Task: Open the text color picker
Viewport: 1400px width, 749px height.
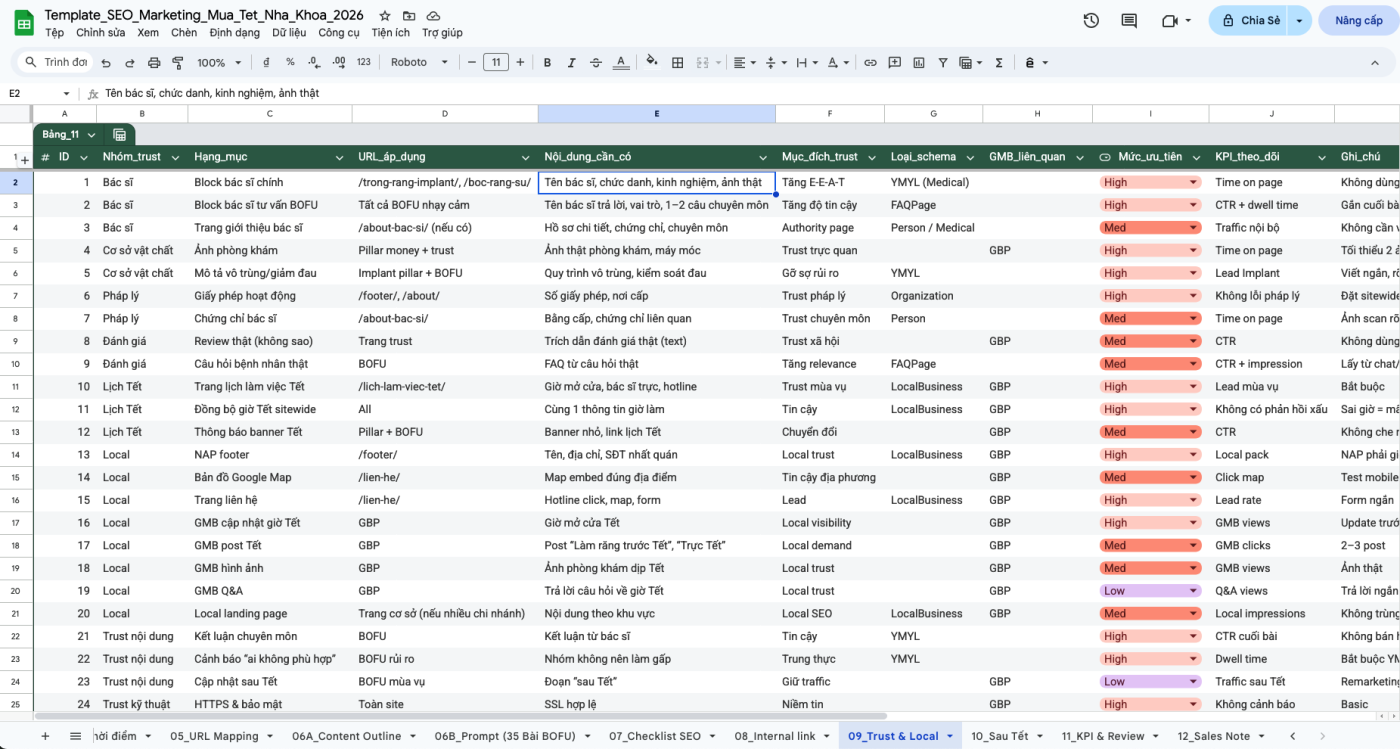Action: pos(621,62)
